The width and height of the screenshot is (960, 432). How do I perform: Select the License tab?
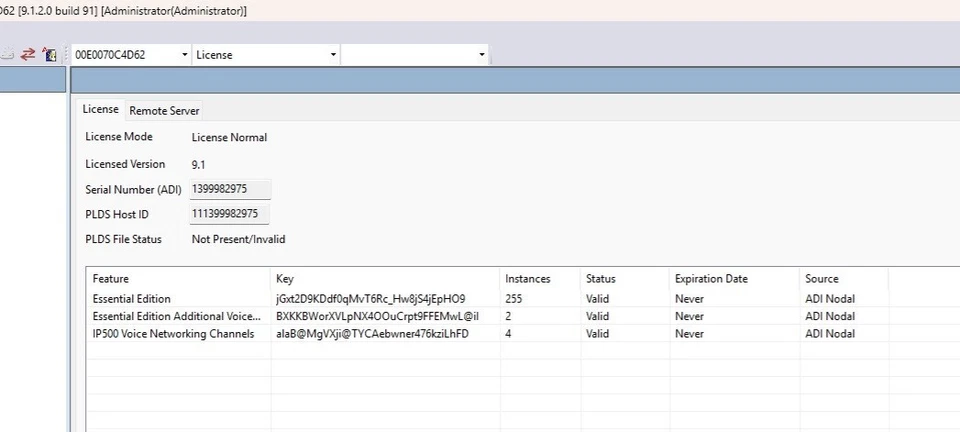(100, 110)
